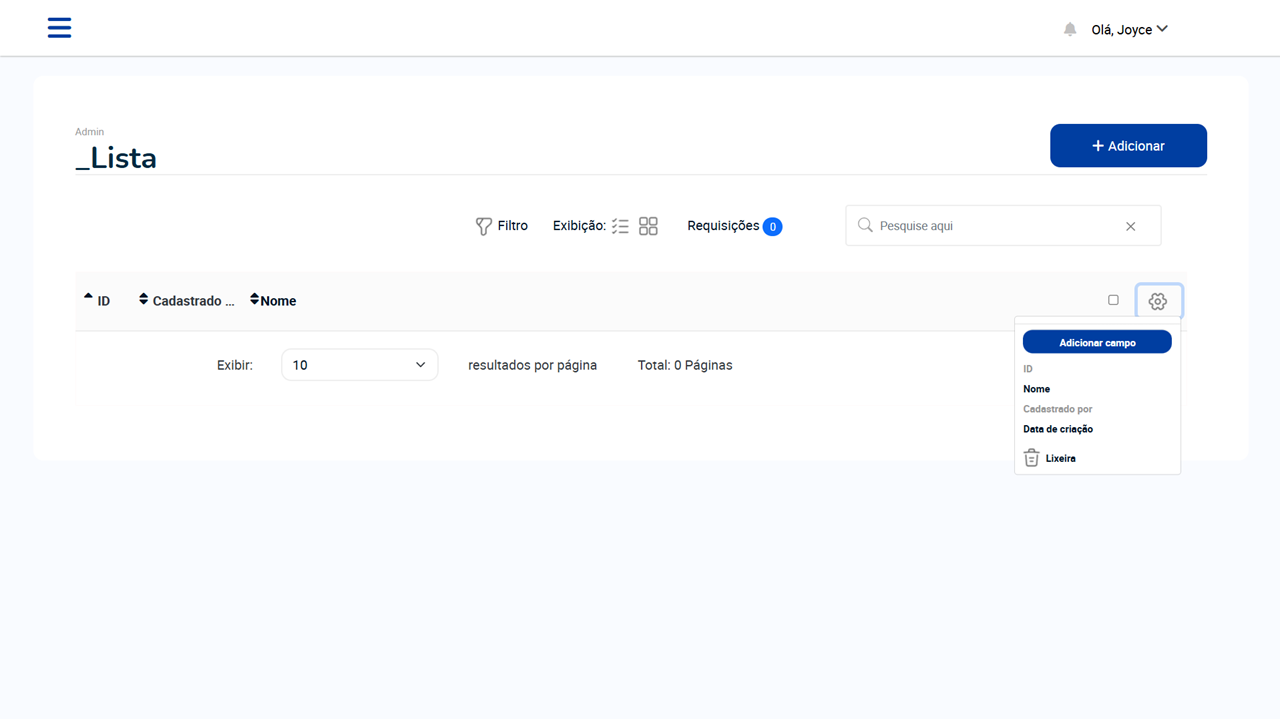Image resolution: width=1280 pixels, height=720 pixels.
Task: Click the Exibir: label
Action: point(235,365)
